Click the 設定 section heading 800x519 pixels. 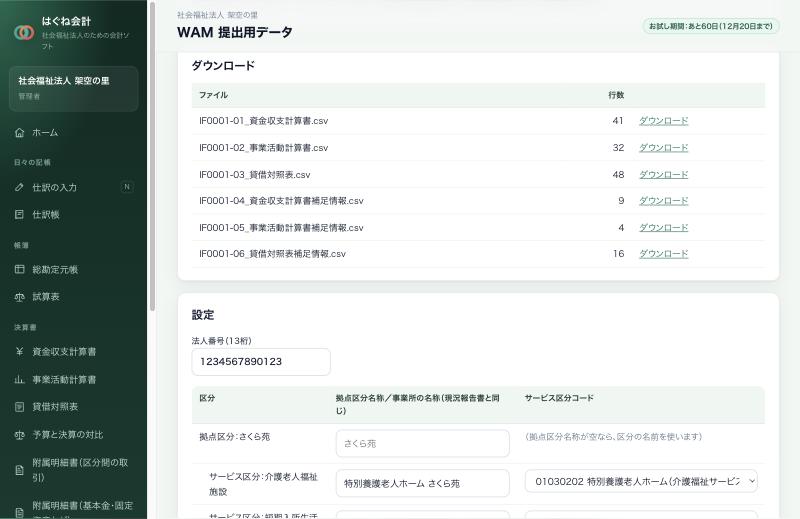coord(203,315)
